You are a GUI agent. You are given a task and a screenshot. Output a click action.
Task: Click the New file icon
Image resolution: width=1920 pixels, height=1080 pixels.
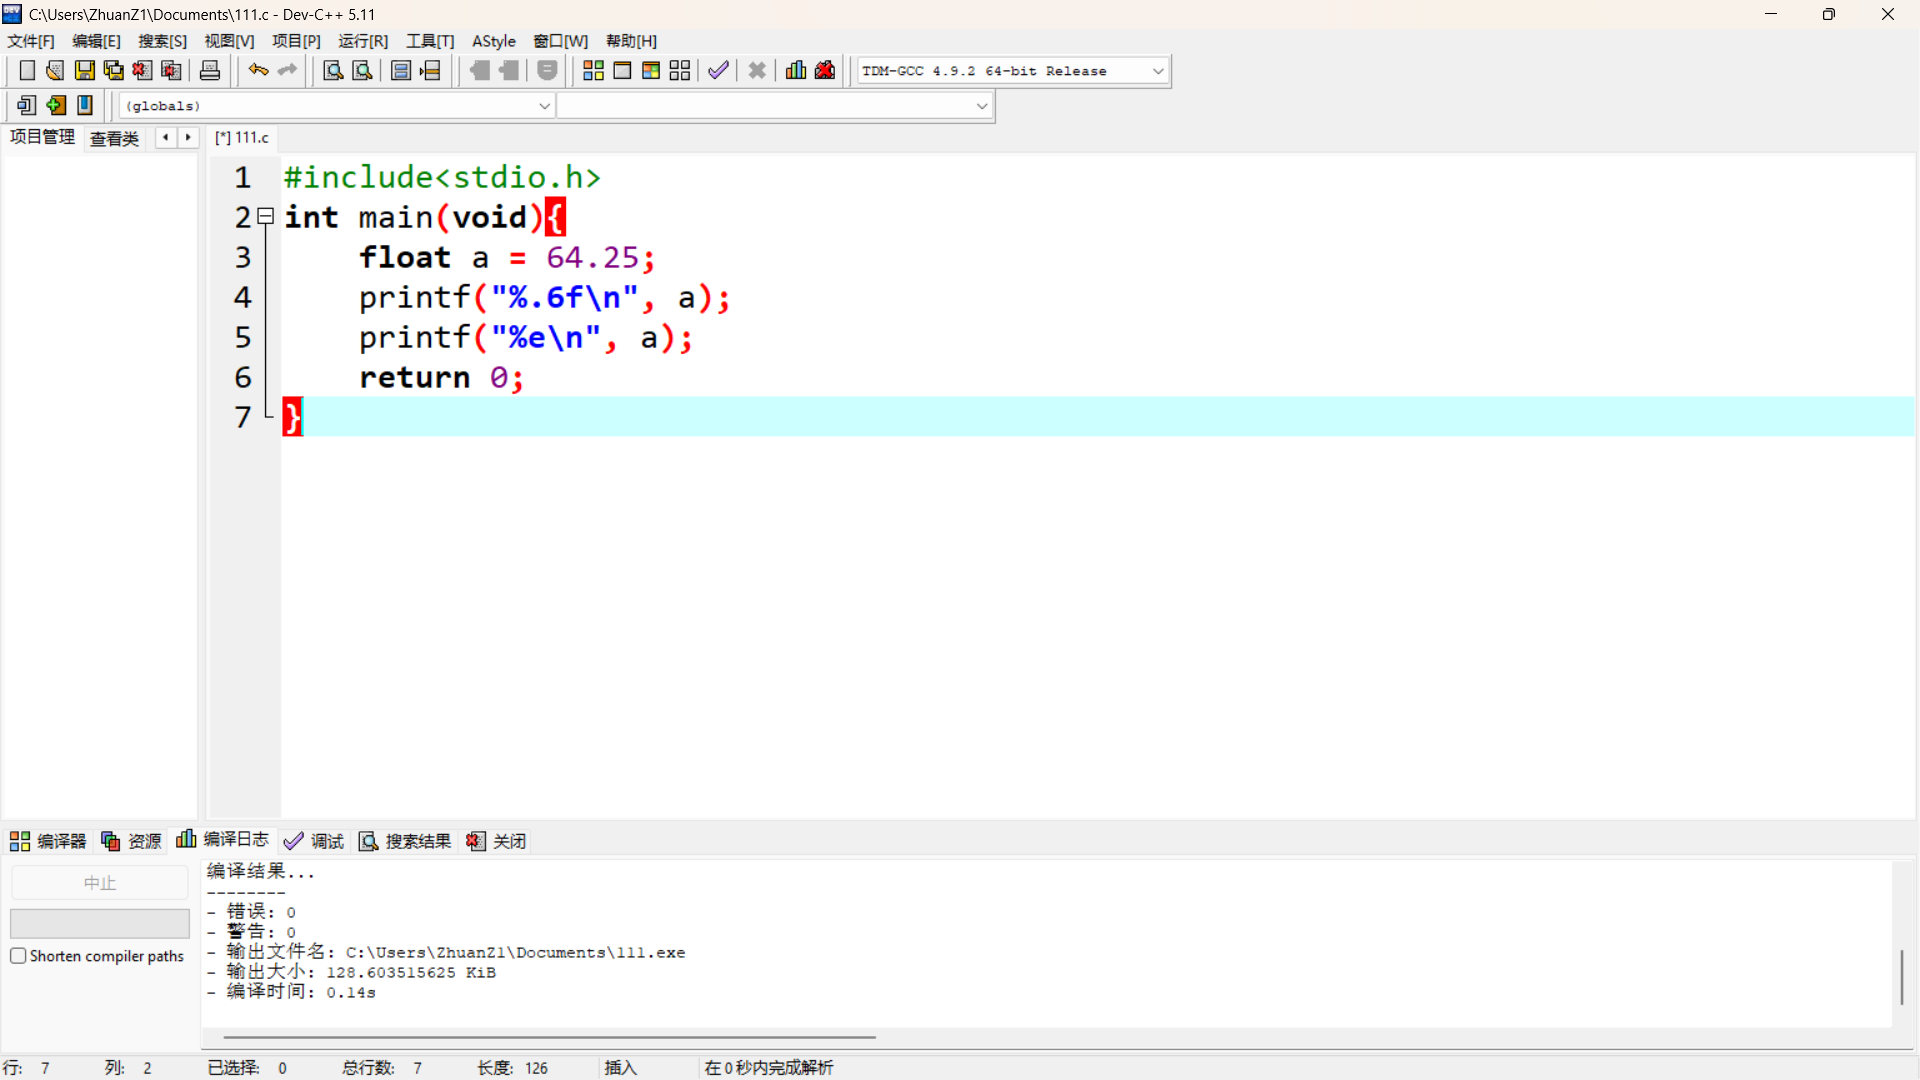point(27,70)
